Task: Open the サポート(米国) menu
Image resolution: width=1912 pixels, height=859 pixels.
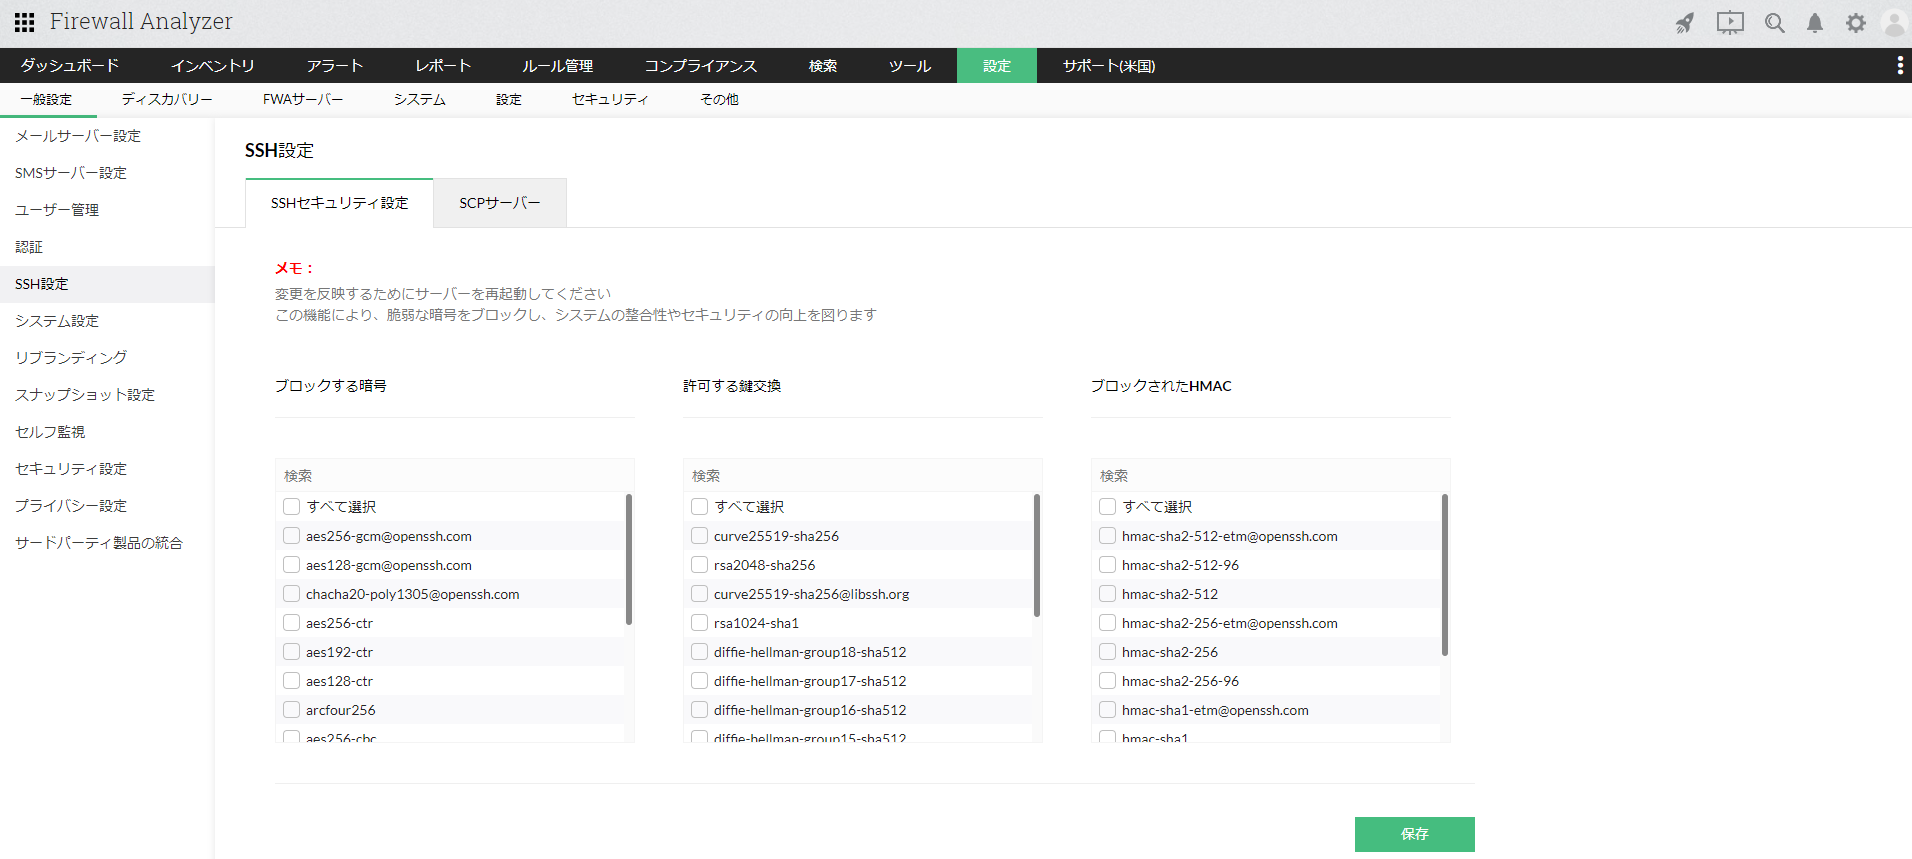Action: tap(1109, 66)
